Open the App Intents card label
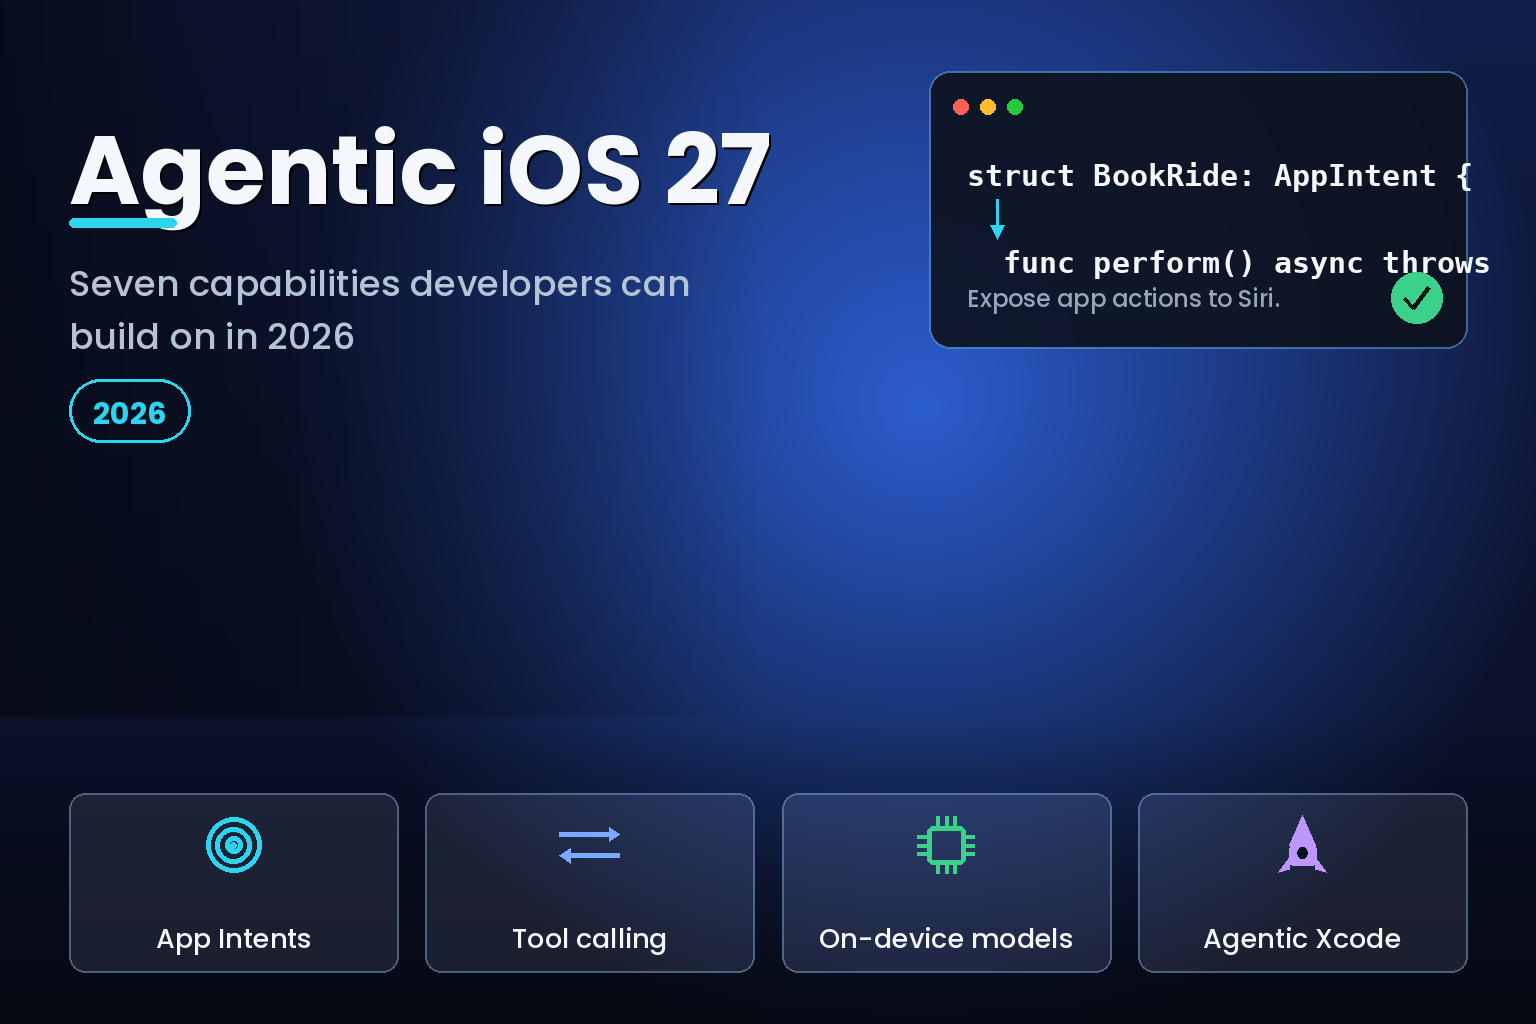 click(x=234, y=939)
